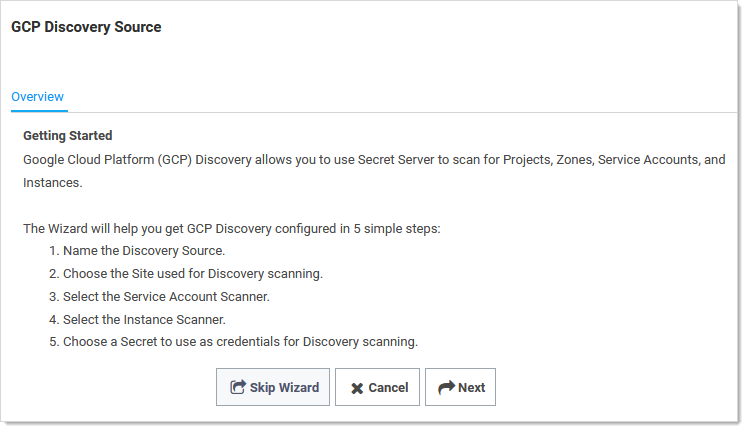
Task: Click the GCP Discovery Source title
Action: pos(86,27)
